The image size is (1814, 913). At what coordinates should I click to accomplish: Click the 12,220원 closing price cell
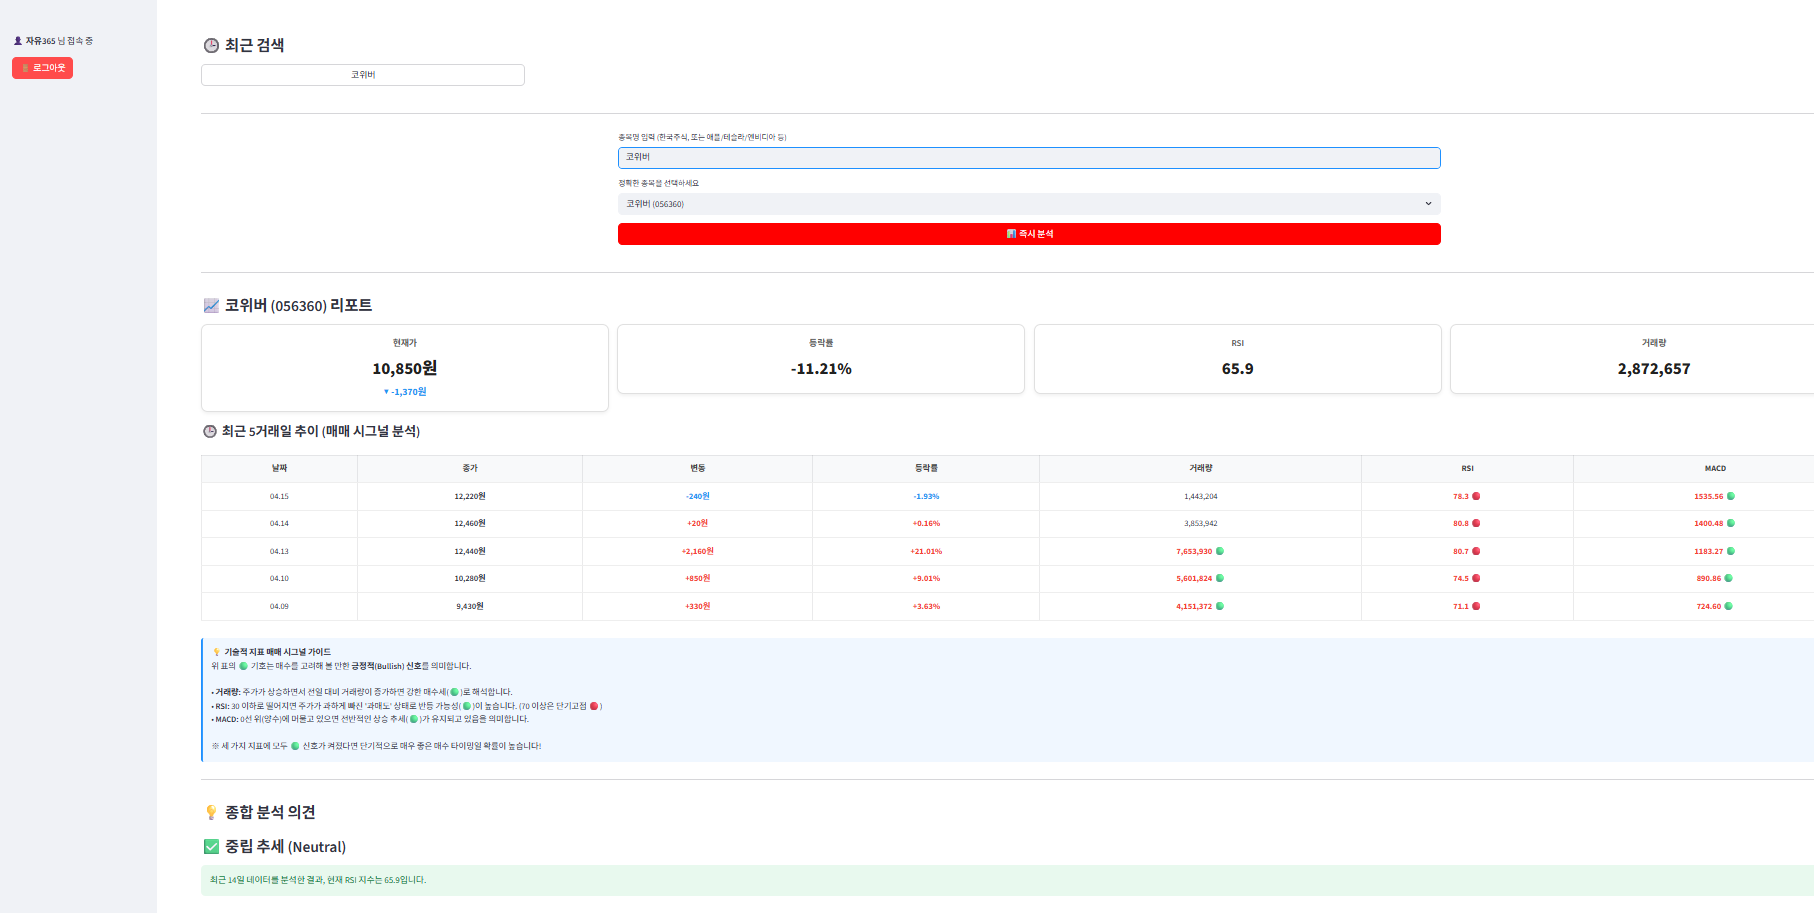tap(470, 496)
